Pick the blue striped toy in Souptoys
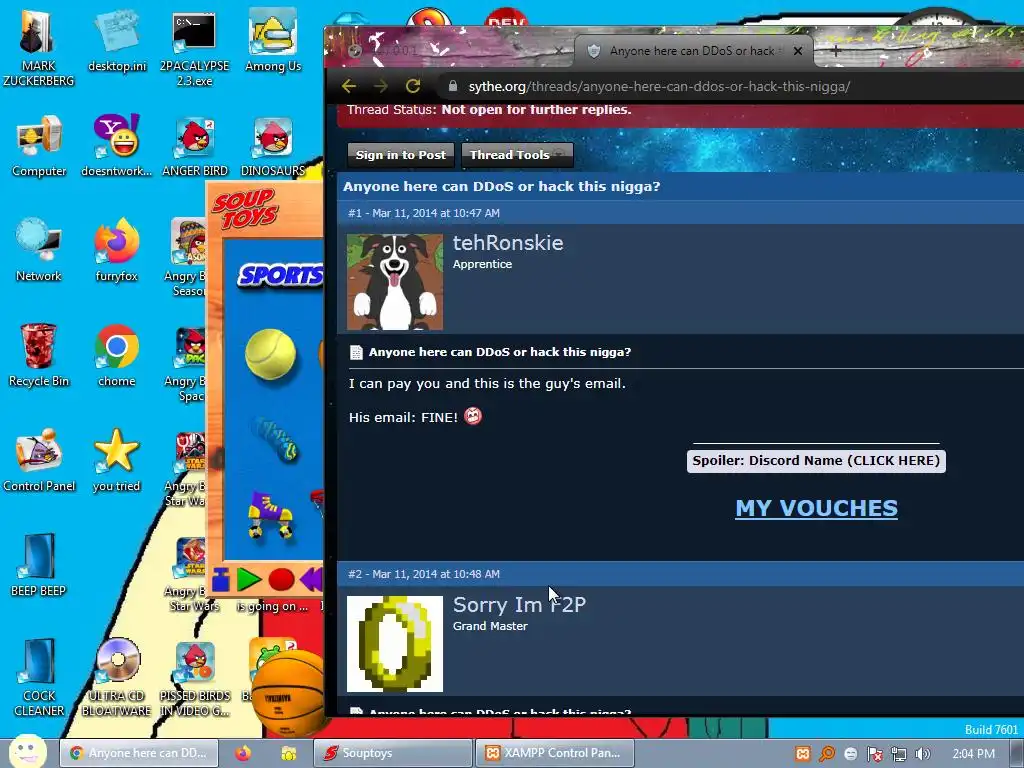 (x=276, y=439)
